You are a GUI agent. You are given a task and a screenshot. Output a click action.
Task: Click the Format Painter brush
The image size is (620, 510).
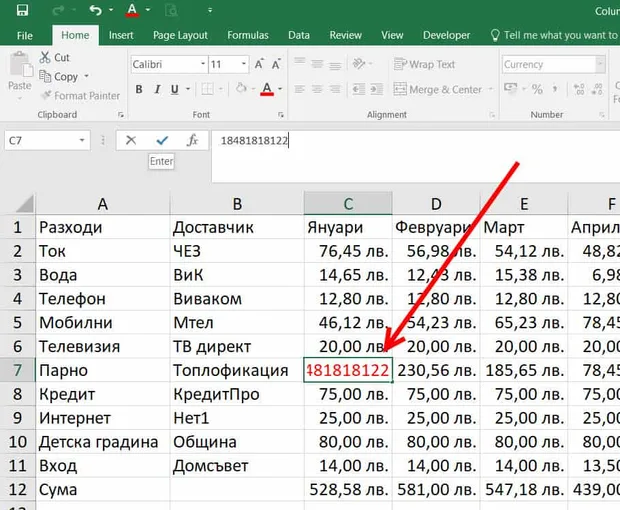(x=47, y=95)
